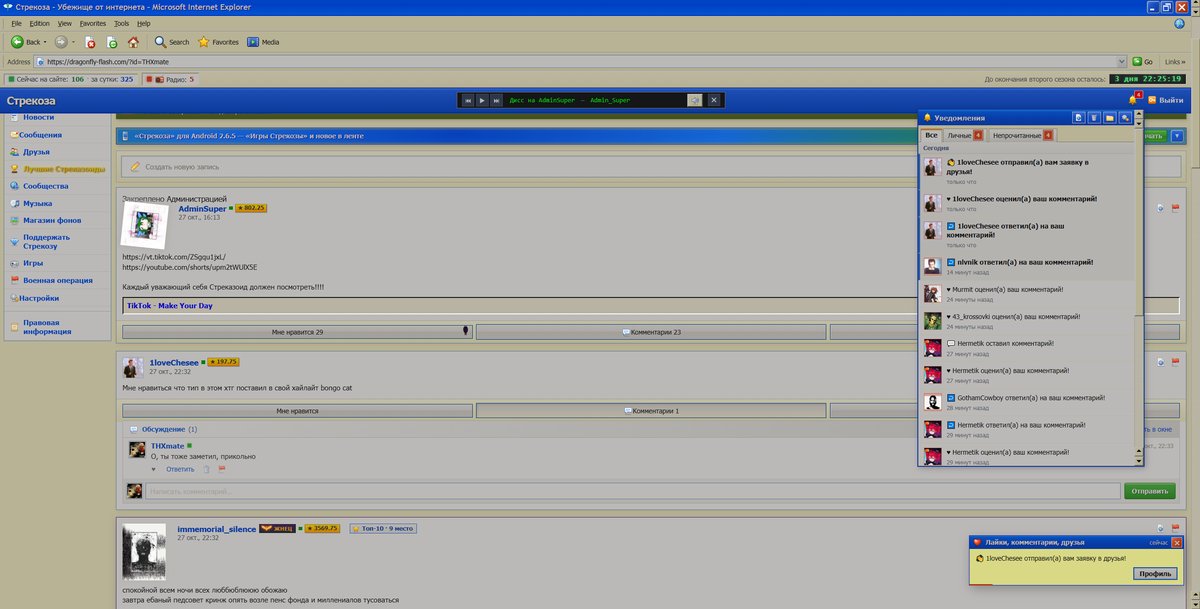Open the Favorites star toolbar button

tap(218, 42)
